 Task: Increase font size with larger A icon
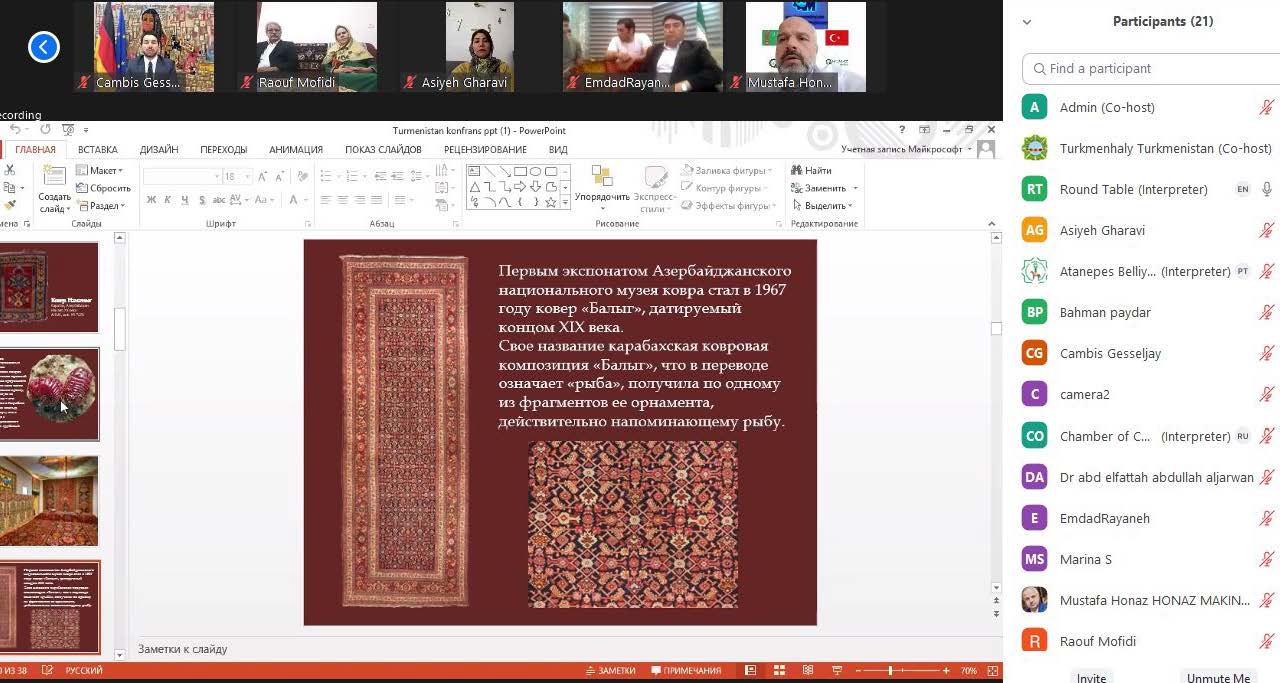click(263, 176)
